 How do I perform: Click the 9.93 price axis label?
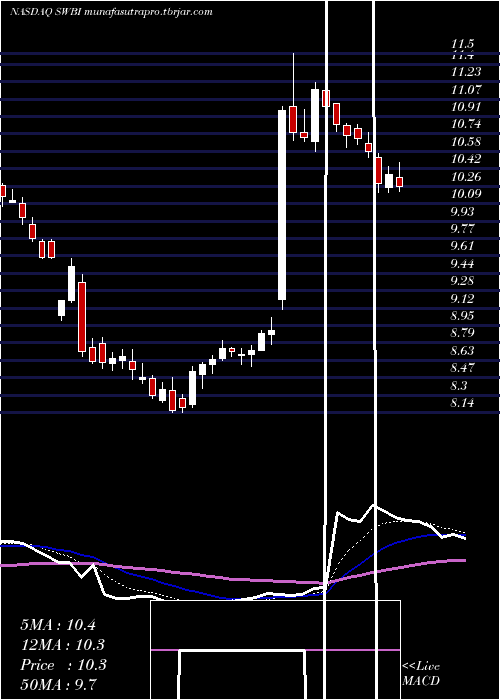pos(462,211)
